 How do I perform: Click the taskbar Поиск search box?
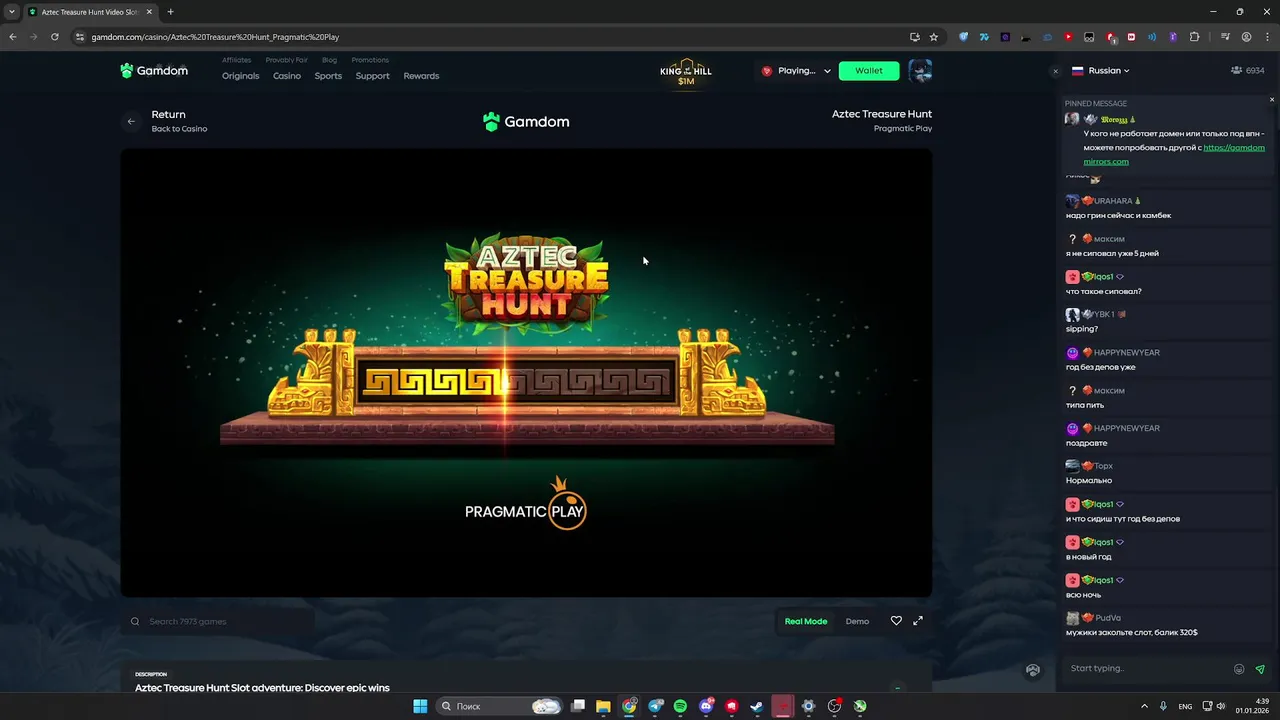499,706
